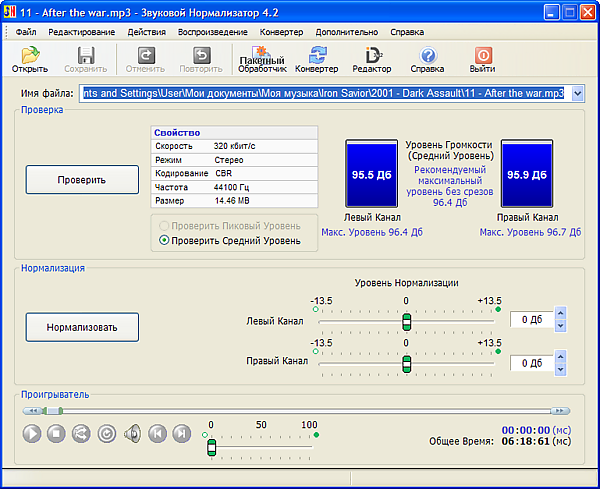Expand the Имя файла path dropdown
This screenshot has height=489, width=600.
click(576, 93)
